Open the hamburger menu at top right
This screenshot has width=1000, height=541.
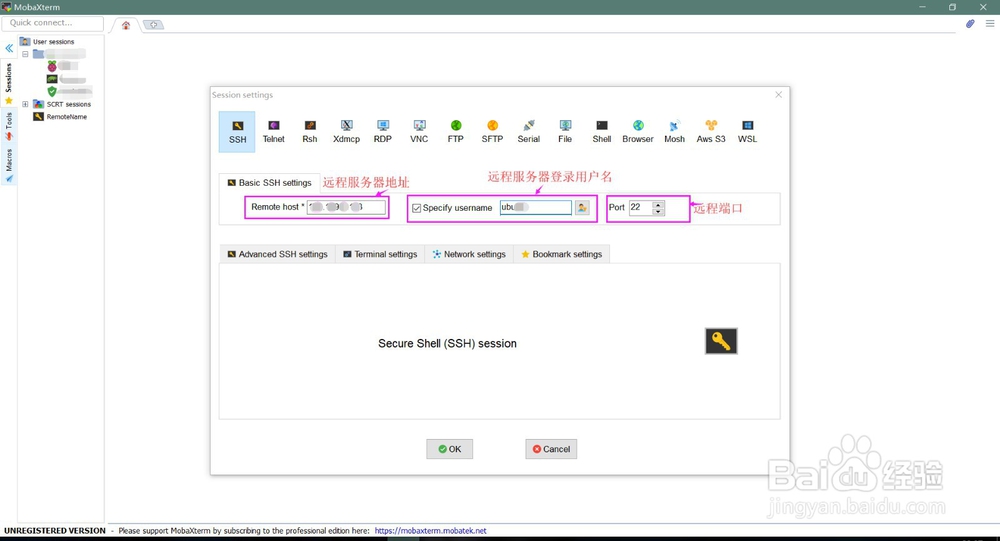click(990, 24)
